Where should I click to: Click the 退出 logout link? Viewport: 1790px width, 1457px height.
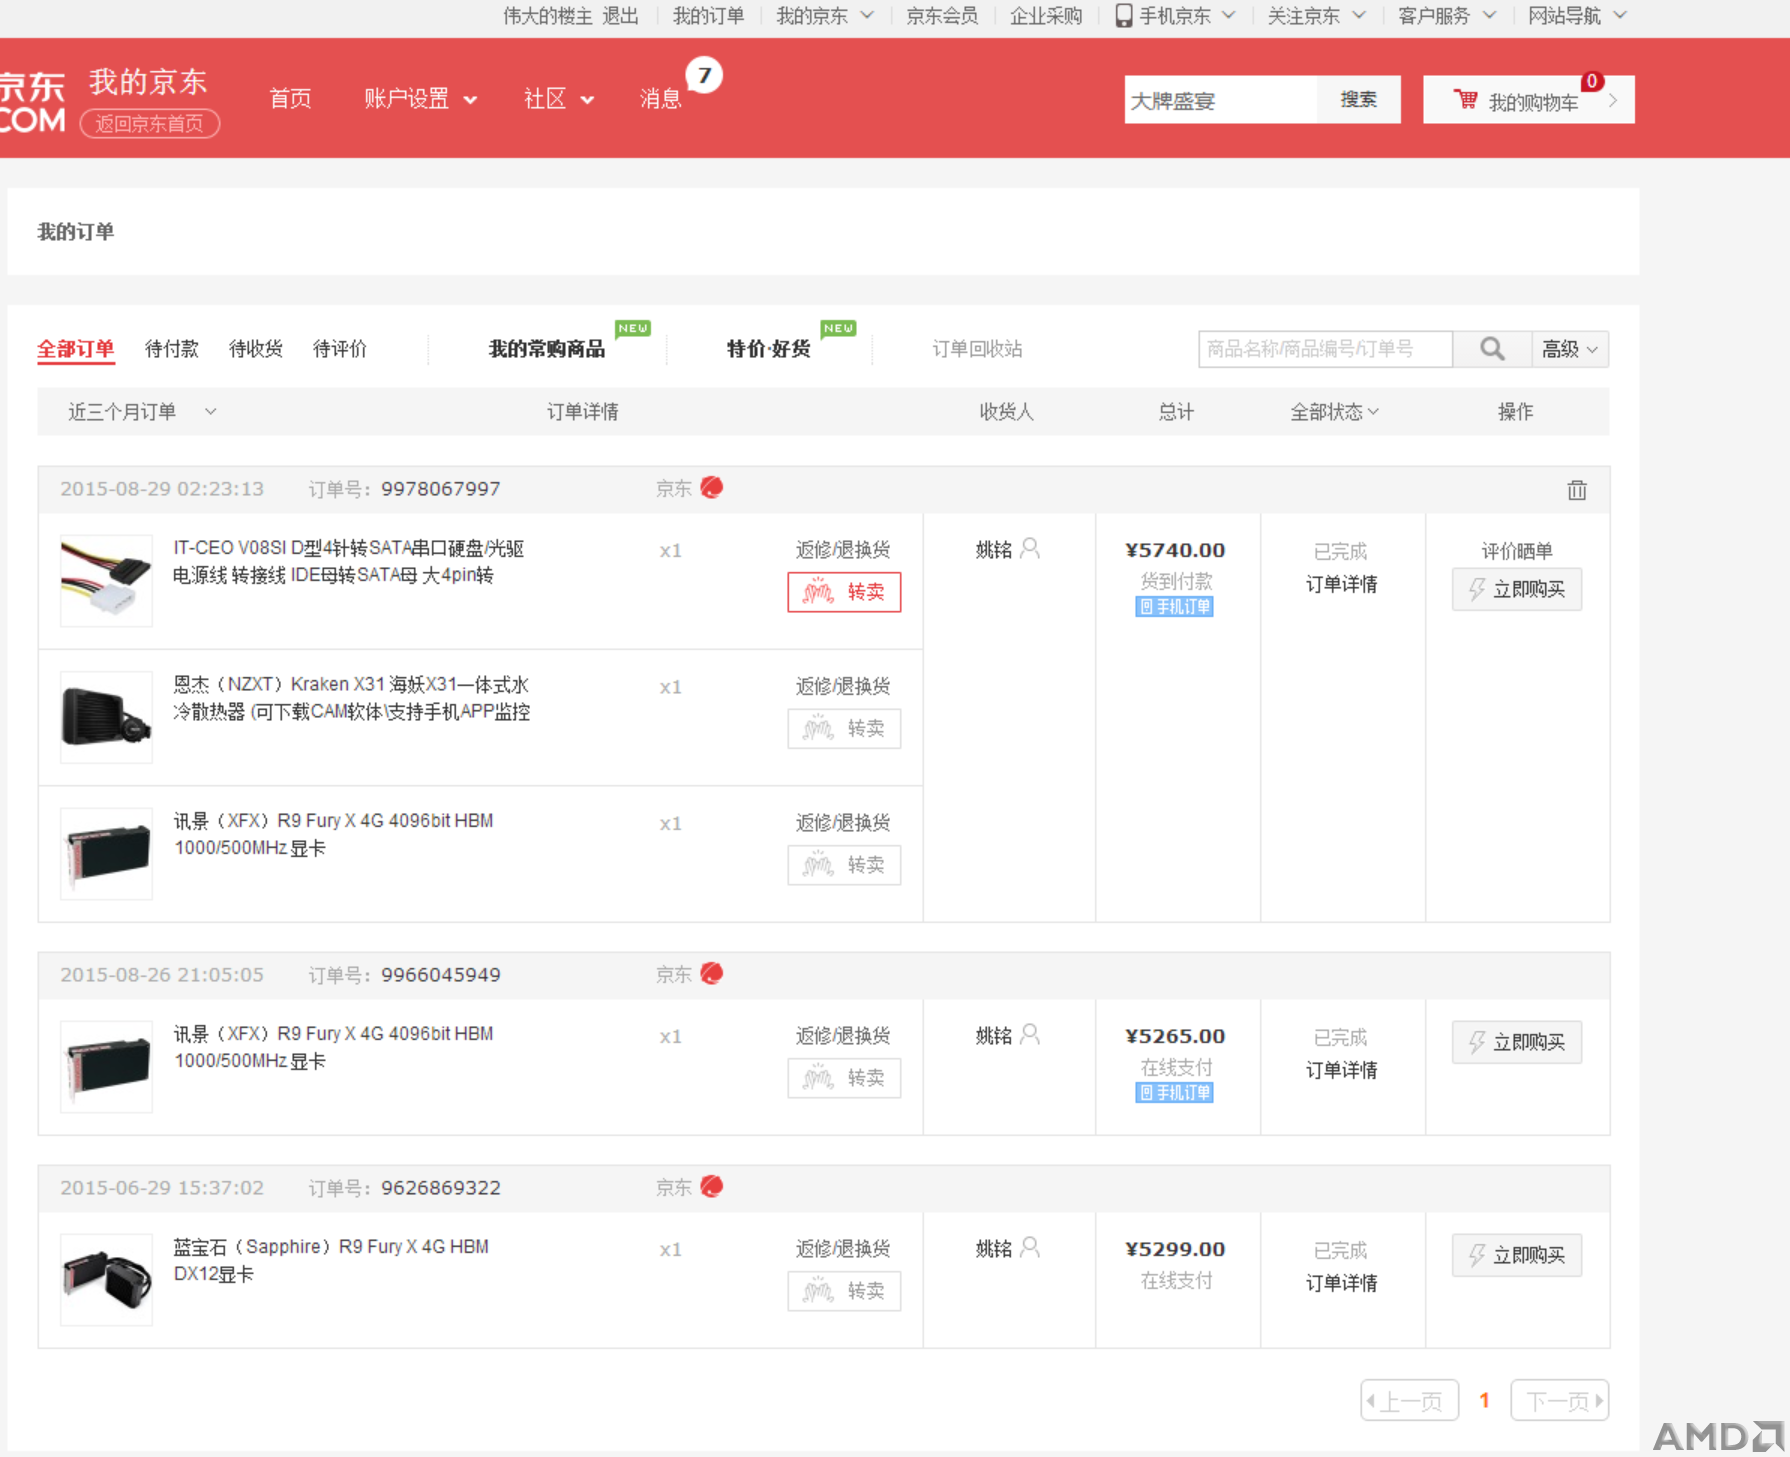(620, 16)
